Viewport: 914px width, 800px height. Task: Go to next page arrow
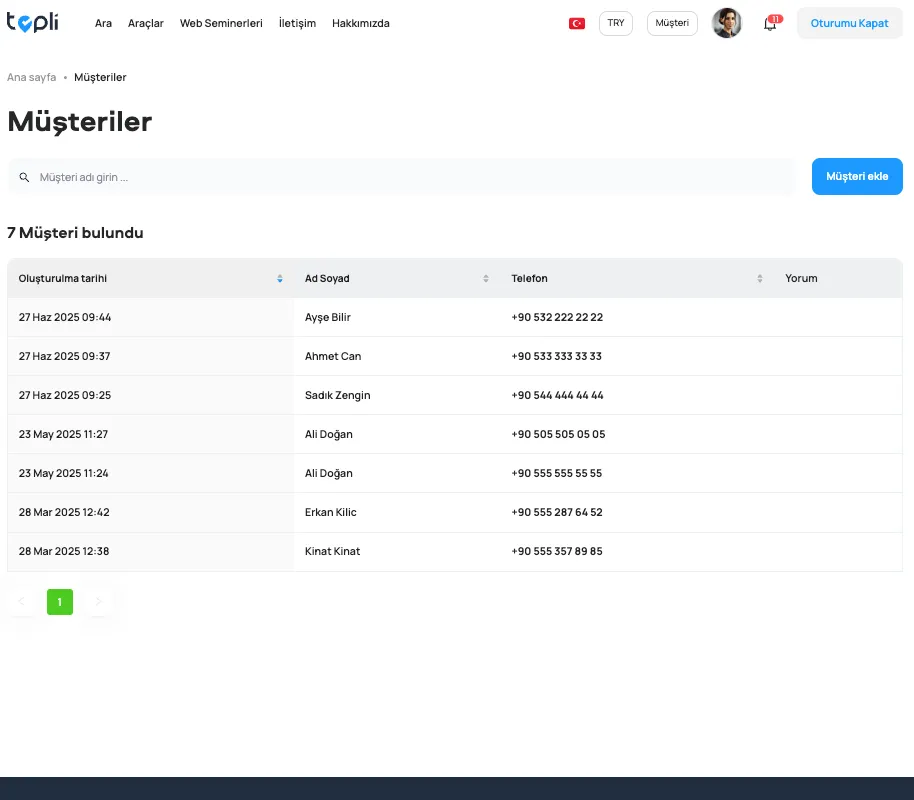click(x=99, y=602)
